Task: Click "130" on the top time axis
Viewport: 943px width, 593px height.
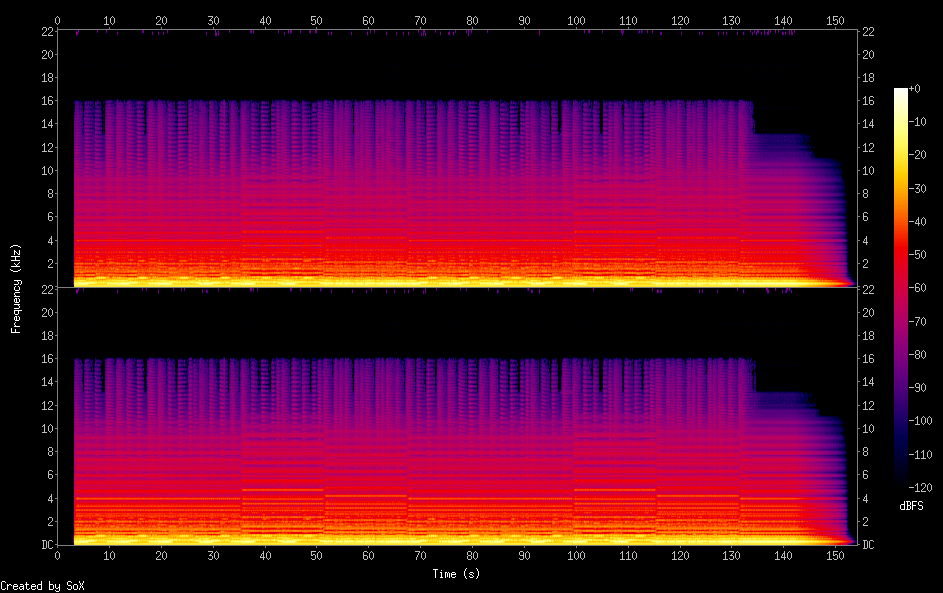Action: [731, 20]
